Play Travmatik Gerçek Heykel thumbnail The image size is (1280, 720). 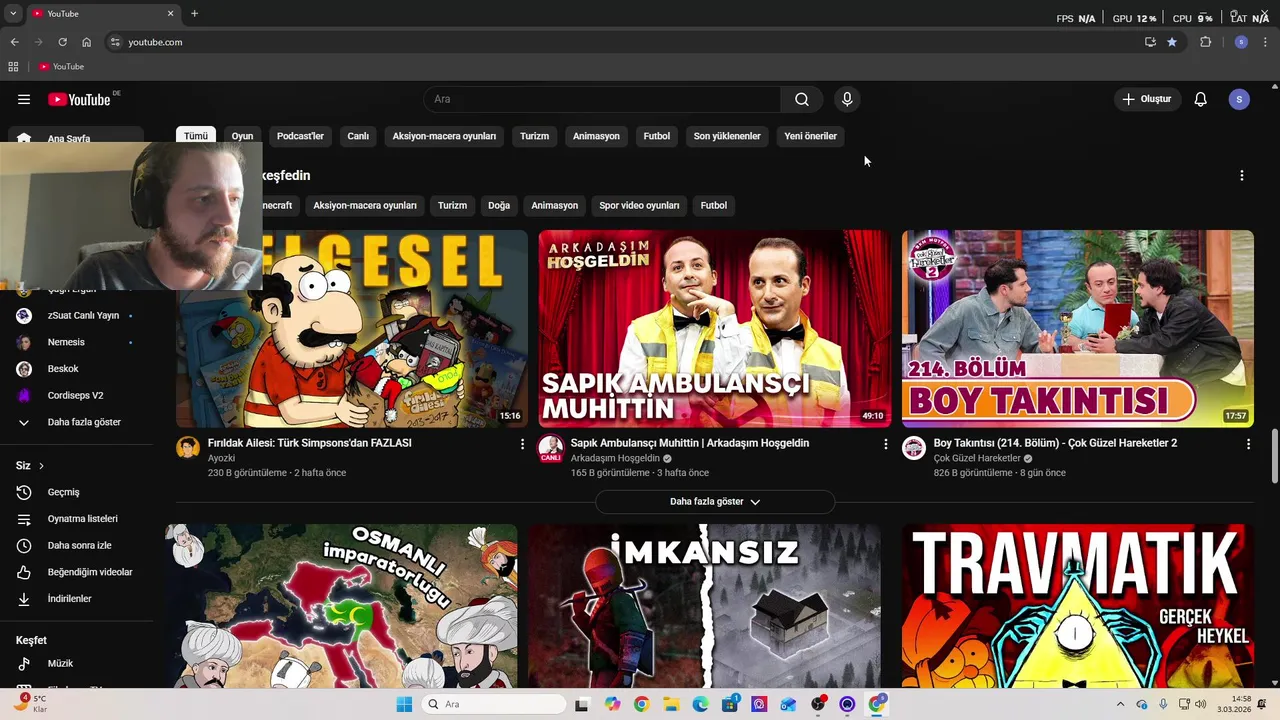coord(1078,606)
